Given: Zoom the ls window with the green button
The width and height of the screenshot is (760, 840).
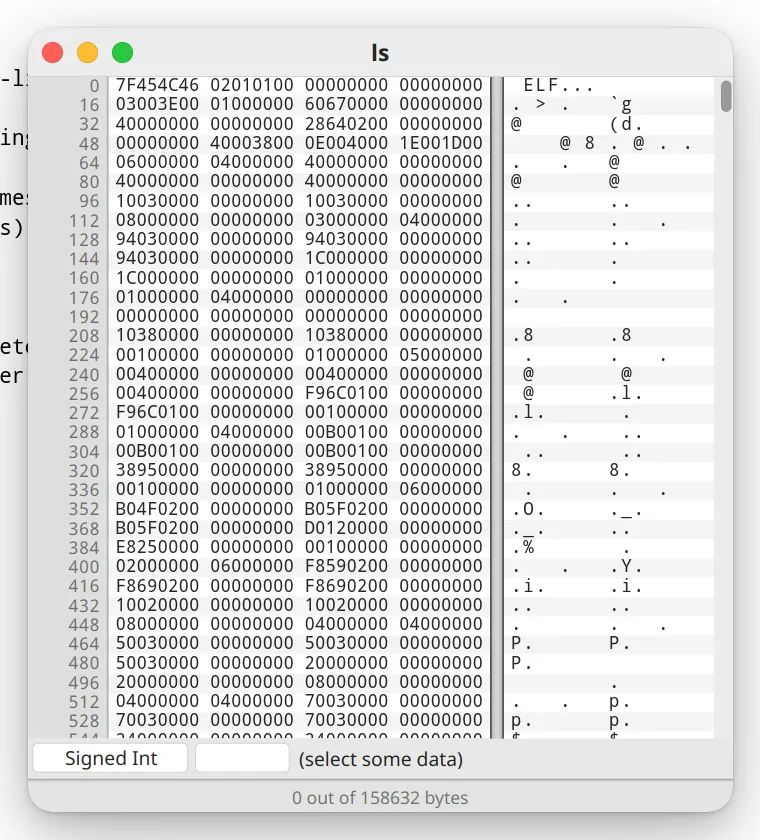Looking at the screenshot, I should point(122,52).
